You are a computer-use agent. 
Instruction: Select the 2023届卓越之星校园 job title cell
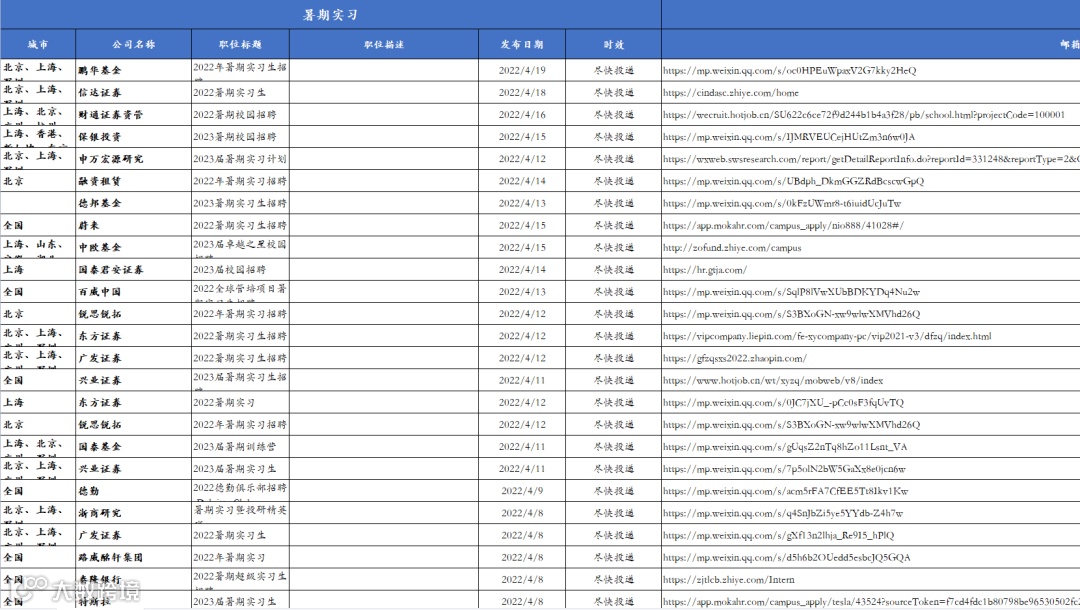point(240,247)
